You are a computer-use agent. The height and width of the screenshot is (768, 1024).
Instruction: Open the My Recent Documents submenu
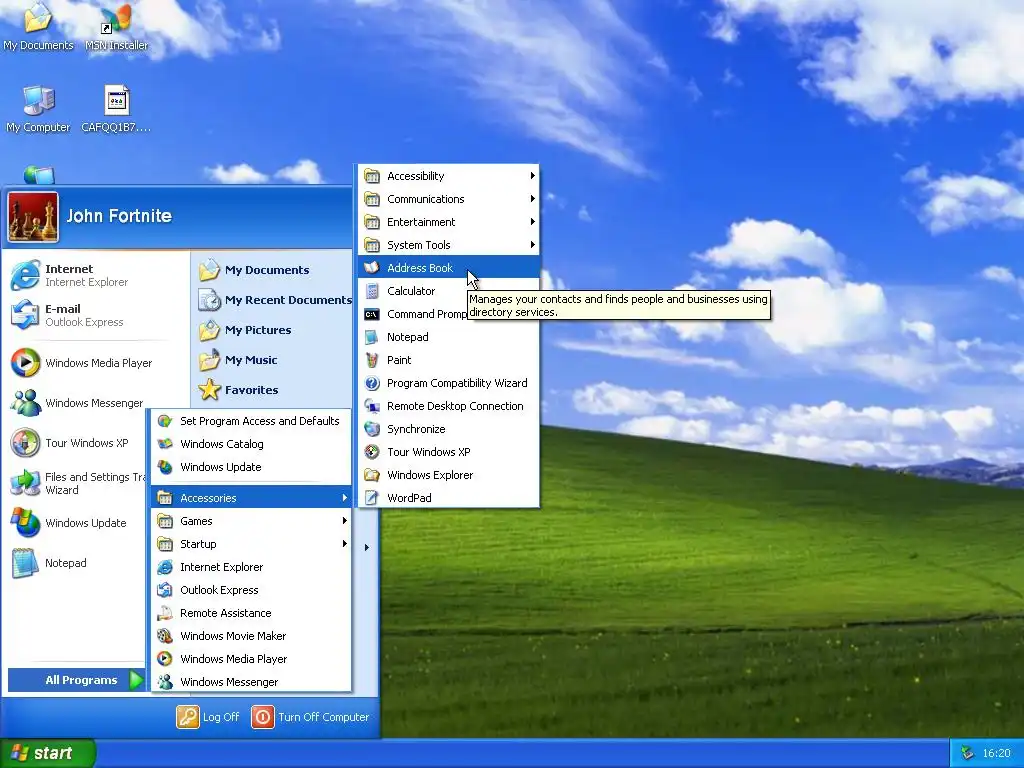pos(274,300)
